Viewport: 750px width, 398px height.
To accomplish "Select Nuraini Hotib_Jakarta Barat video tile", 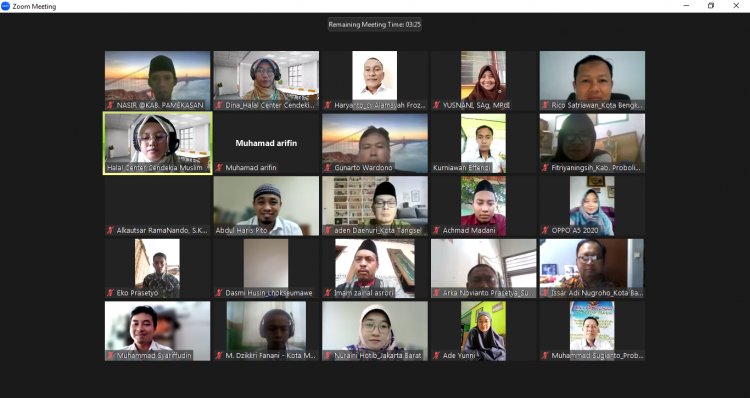I will pos(375,331).
